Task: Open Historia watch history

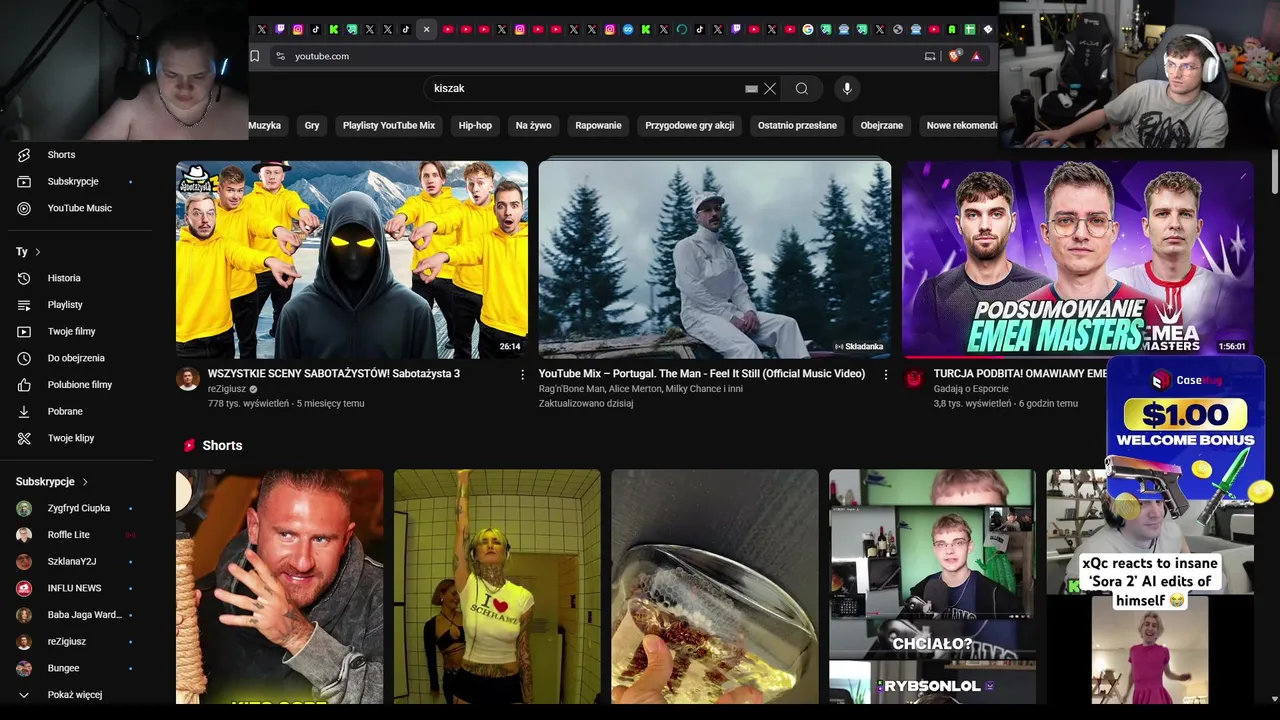Action: tap(64, 278)
